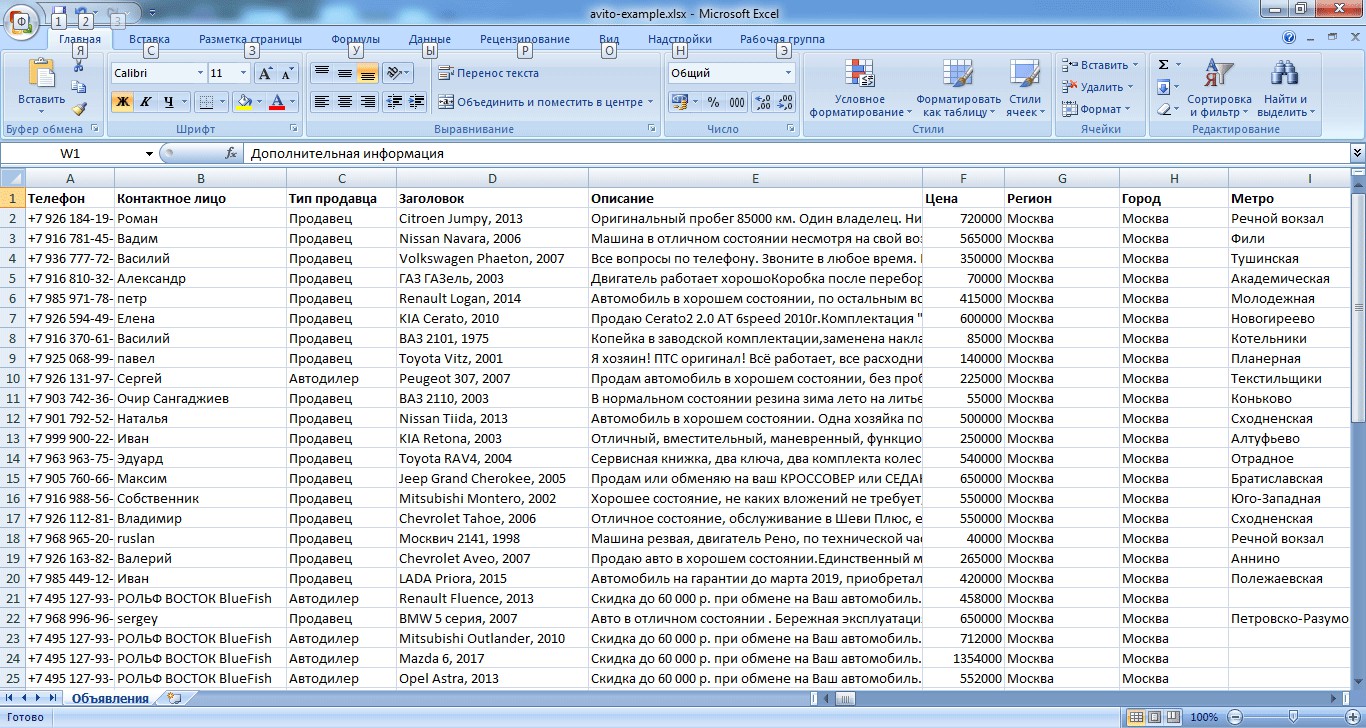
Task: Increase indent in the alignment group
Action: (416, 102)
